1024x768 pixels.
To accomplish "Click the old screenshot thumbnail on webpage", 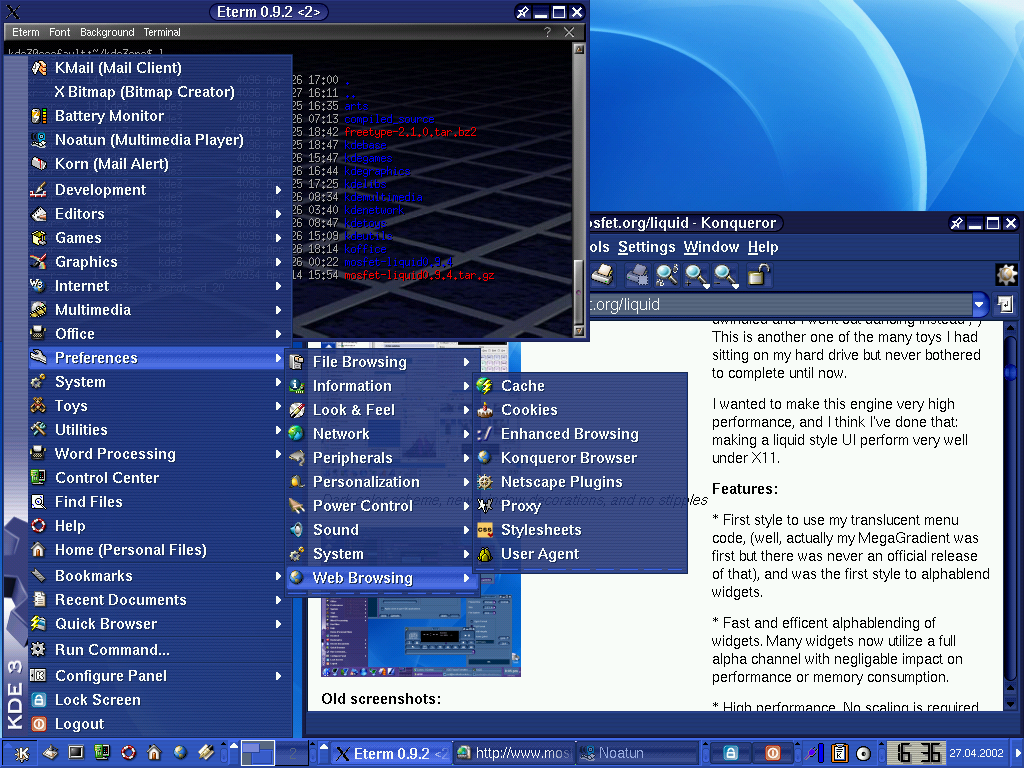I will (x=421, y=636).
